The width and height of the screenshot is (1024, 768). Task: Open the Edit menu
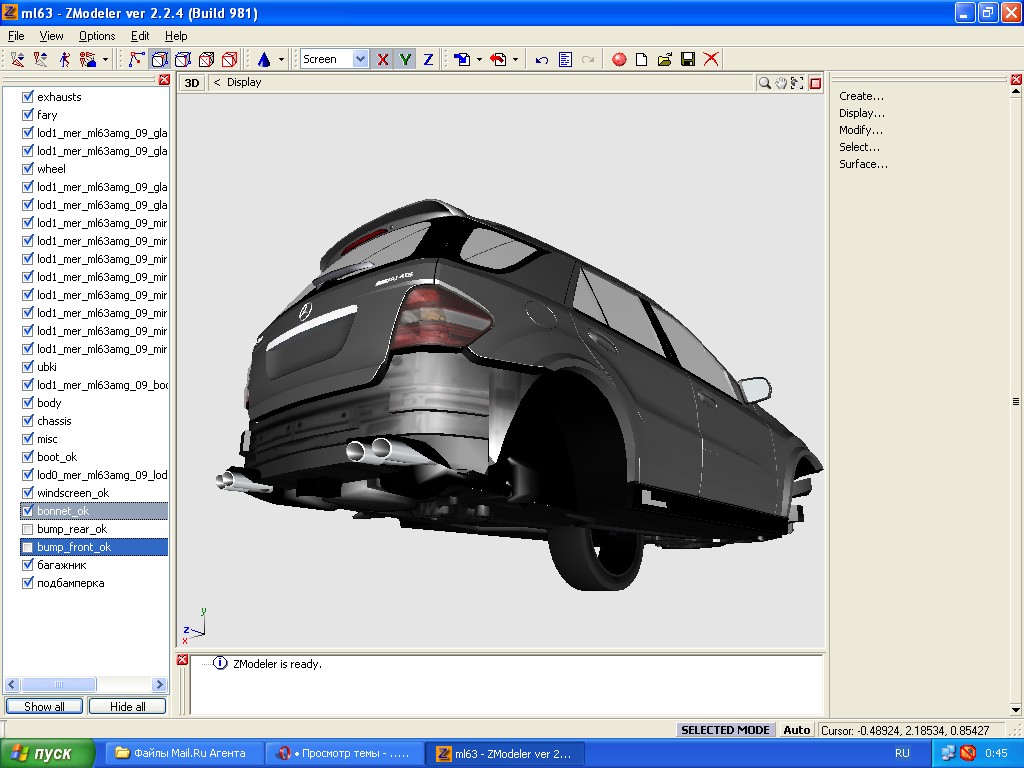(140, 36)
